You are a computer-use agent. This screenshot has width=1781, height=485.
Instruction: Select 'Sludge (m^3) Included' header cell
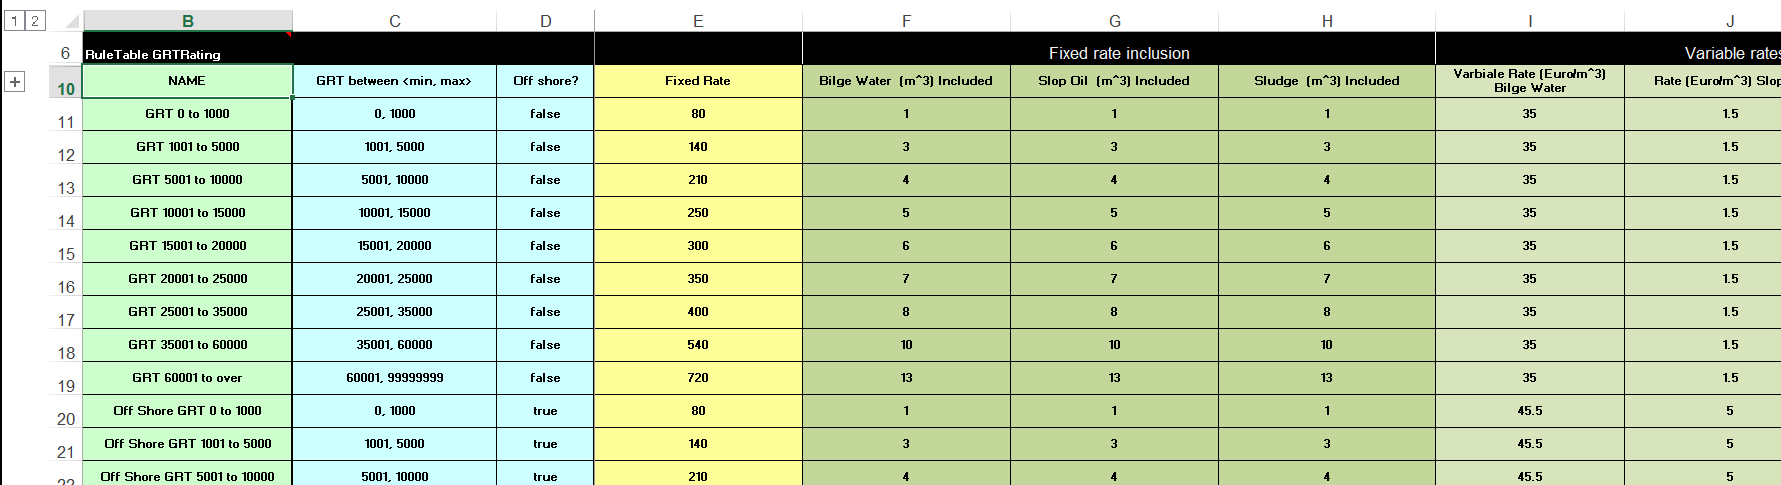point(1327,81)
